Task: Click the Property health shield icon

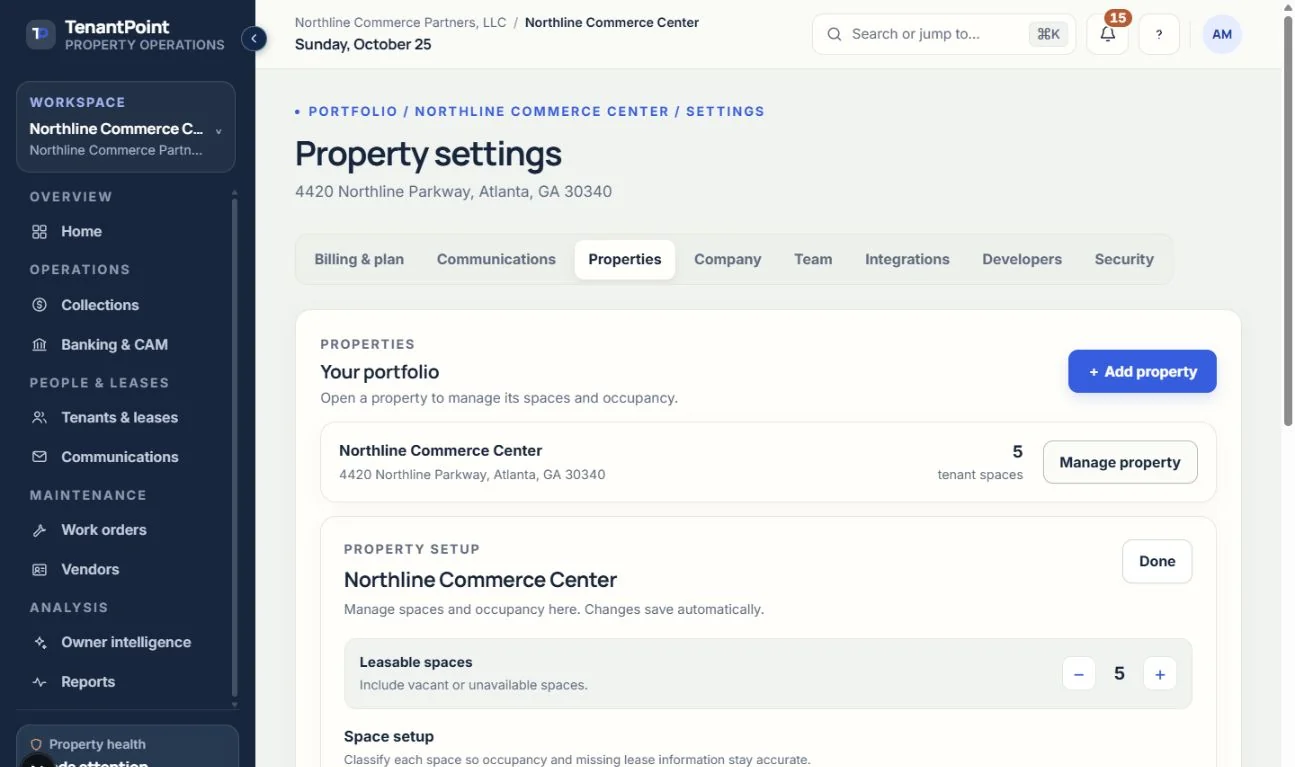Action: point(36,744)
